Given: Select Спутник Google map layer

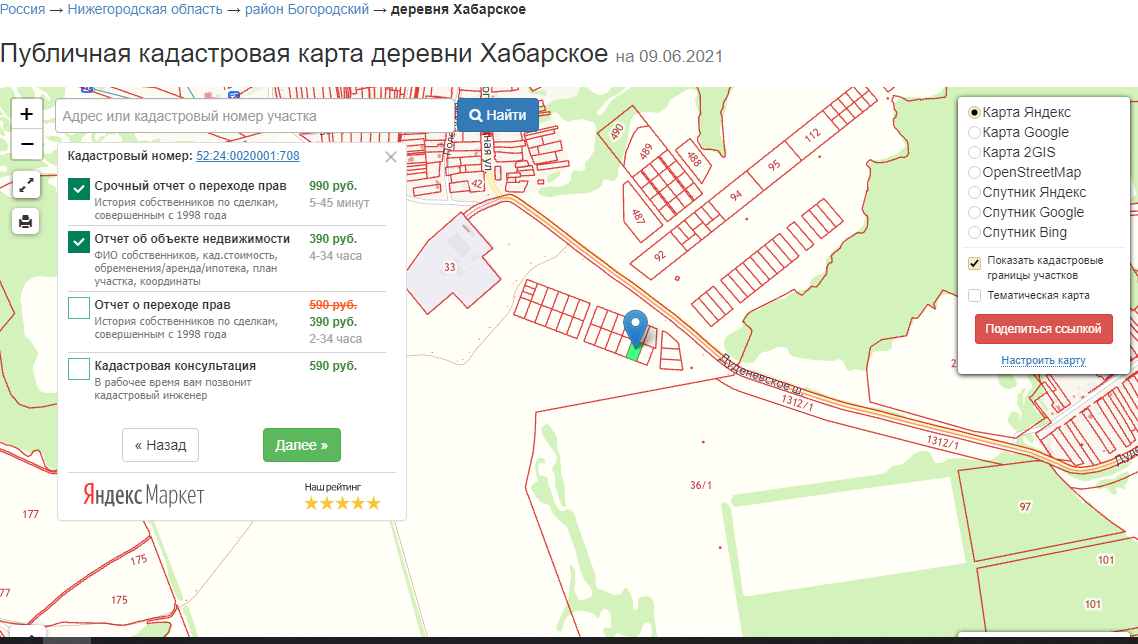Looking at the screenshot, I should [x=975, y=212].
